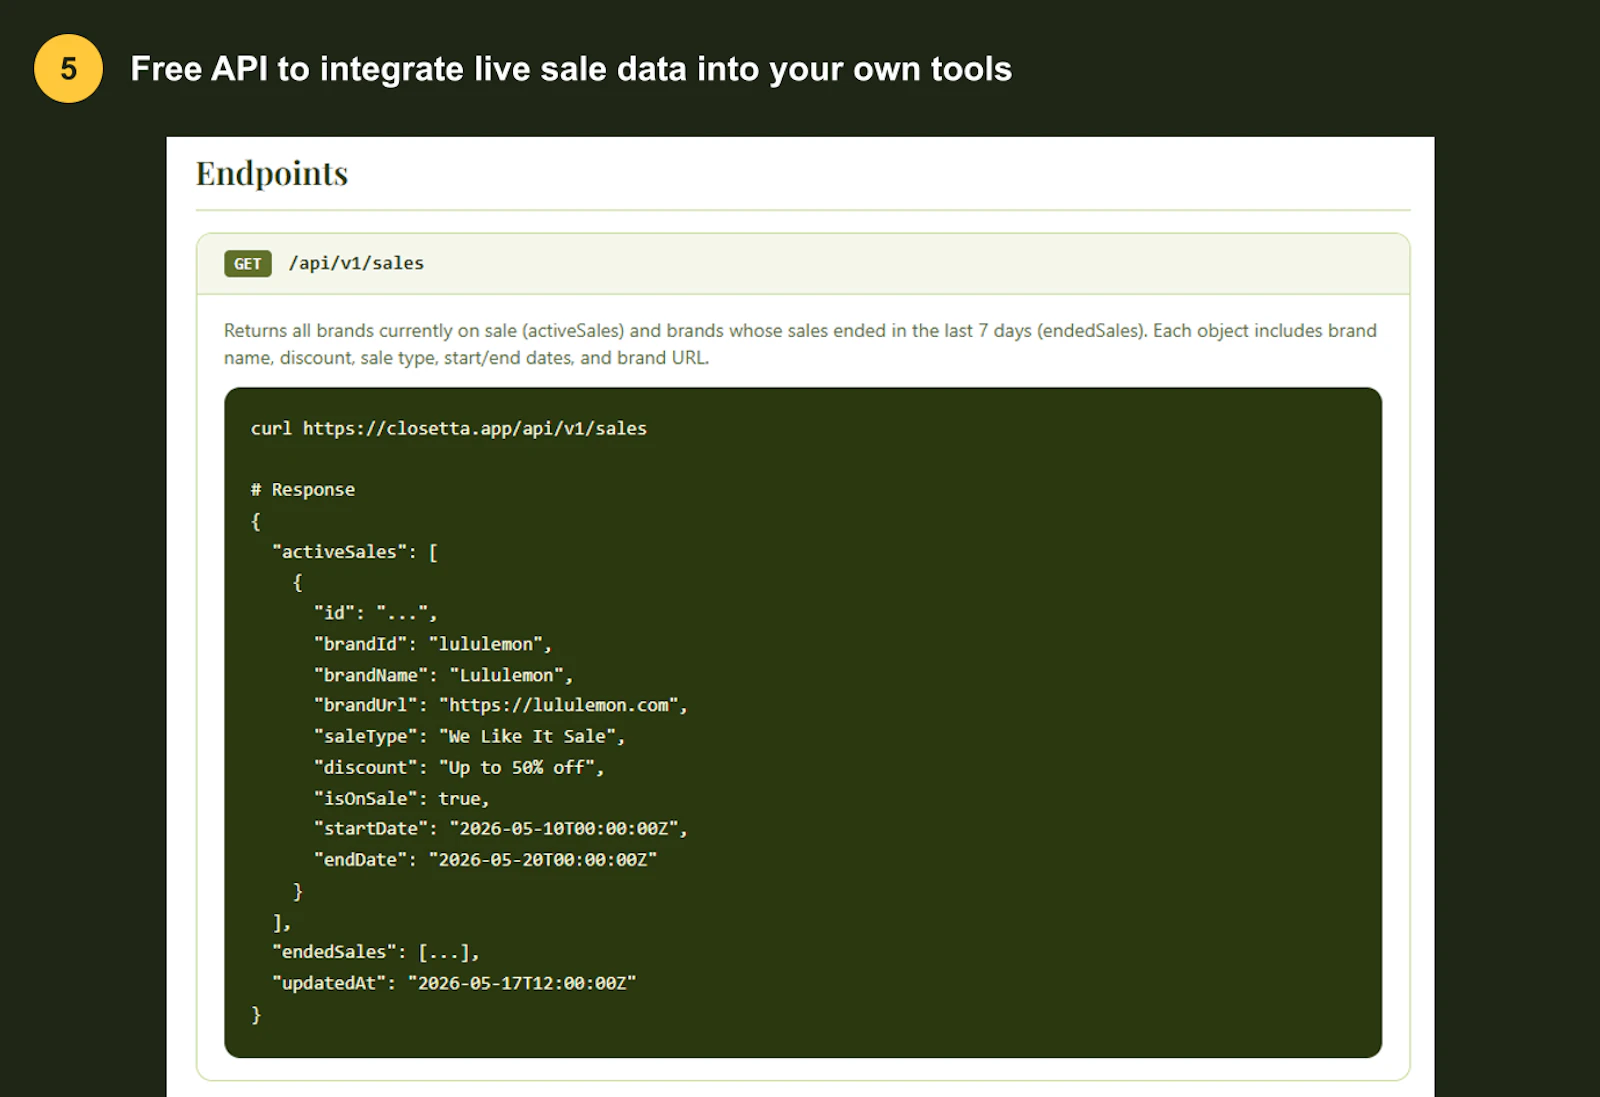Screen dimensions: 1600x1097
Task: Click the Endpoints heading
Action: (272, 173)
